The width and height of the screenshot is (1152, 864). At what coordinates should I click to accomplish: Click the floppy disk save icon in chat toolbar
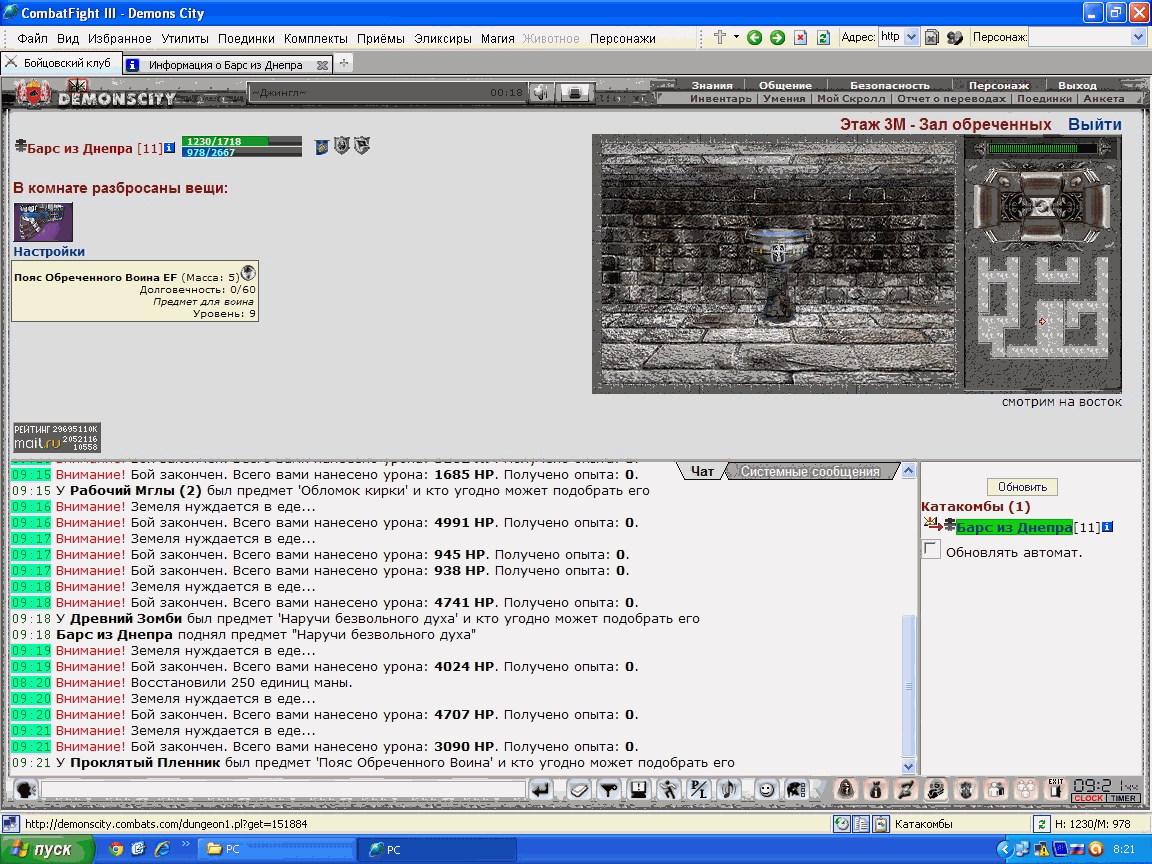639,790
